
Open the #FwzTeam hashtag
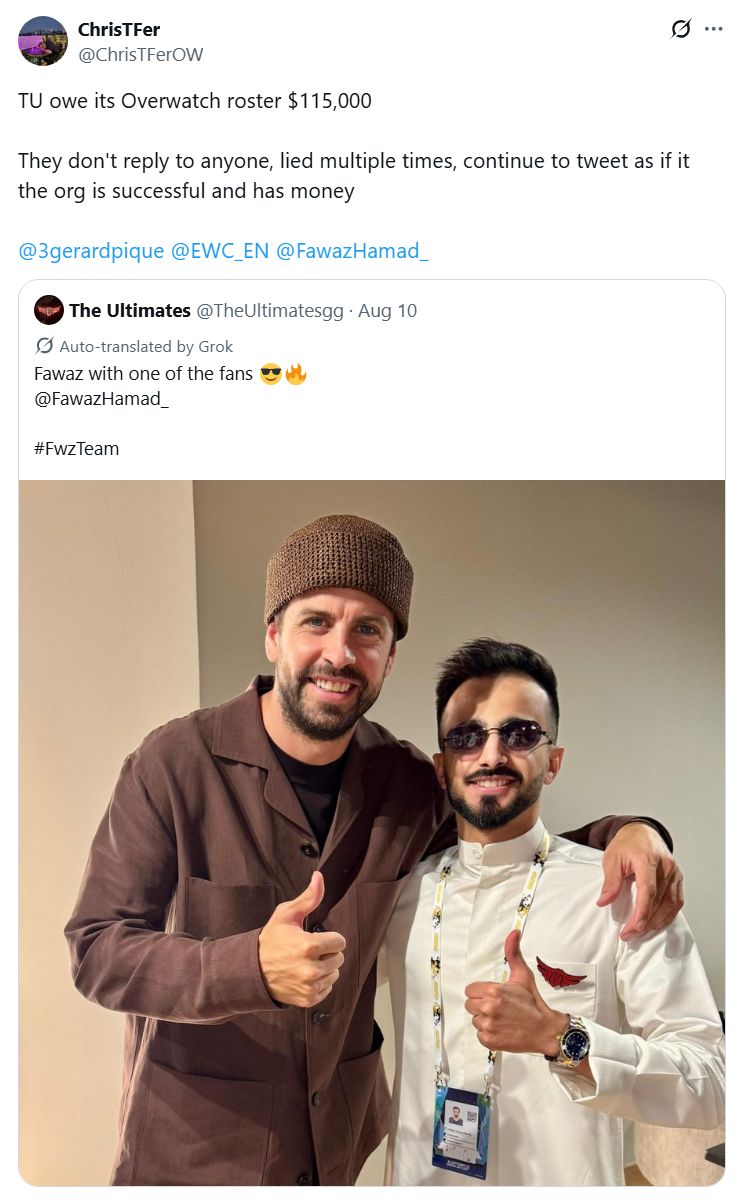(x=76, y=448)
